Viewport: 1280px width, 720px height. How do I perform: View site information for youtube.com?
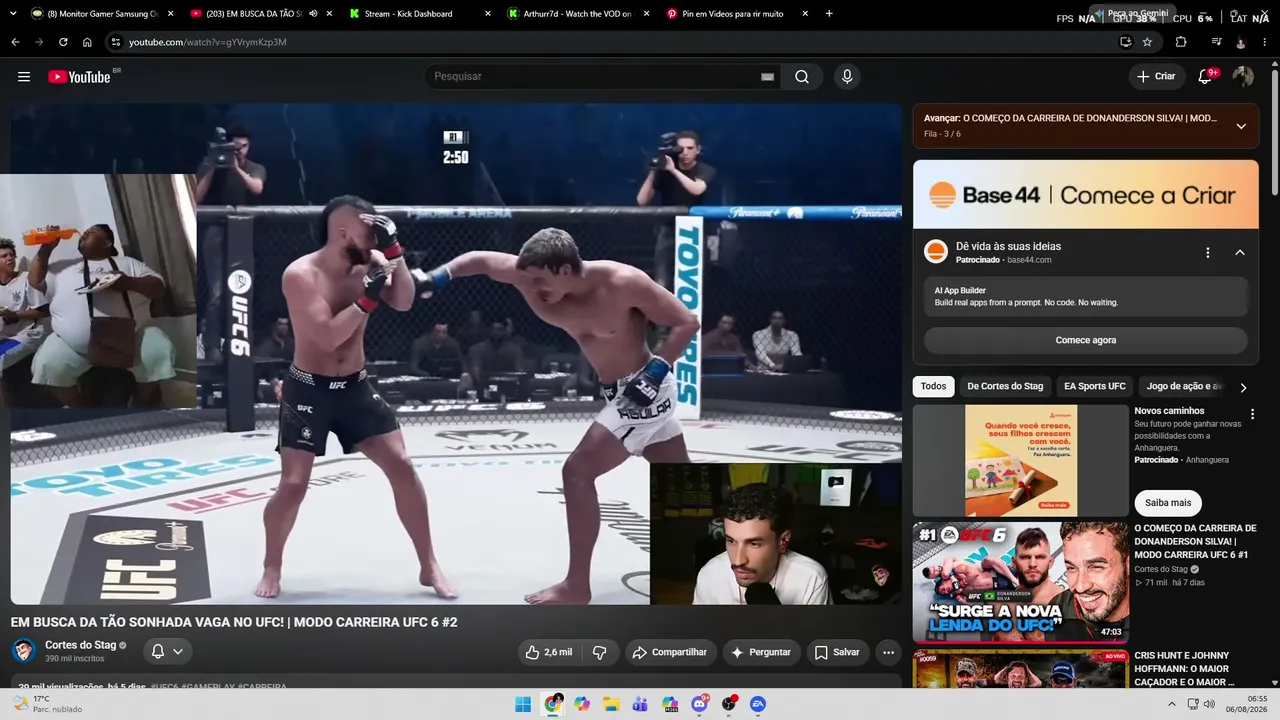[x=116, y=42]
